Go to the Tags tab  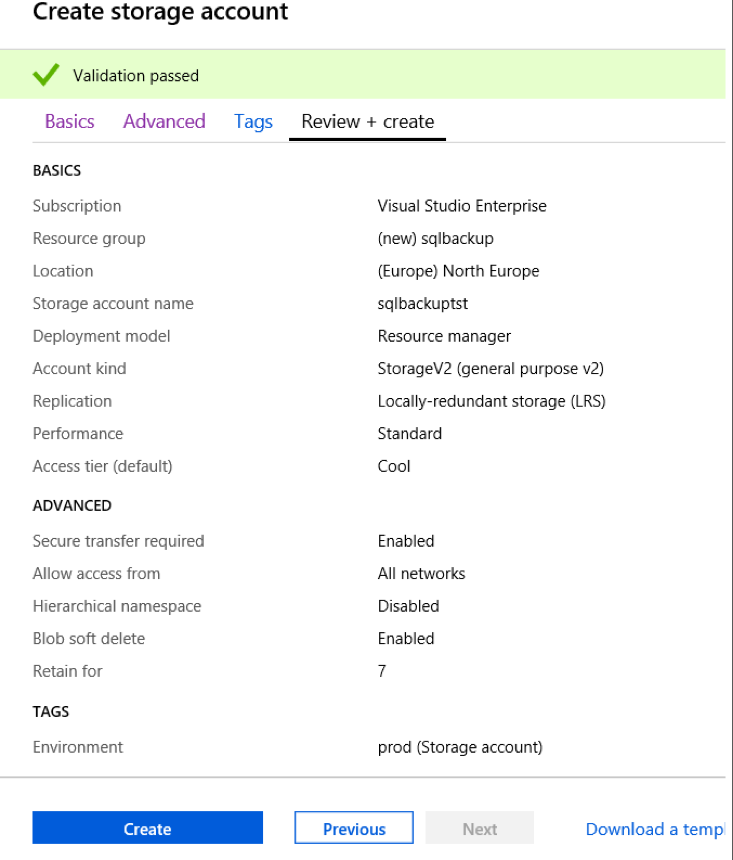[x=253, y=122]
